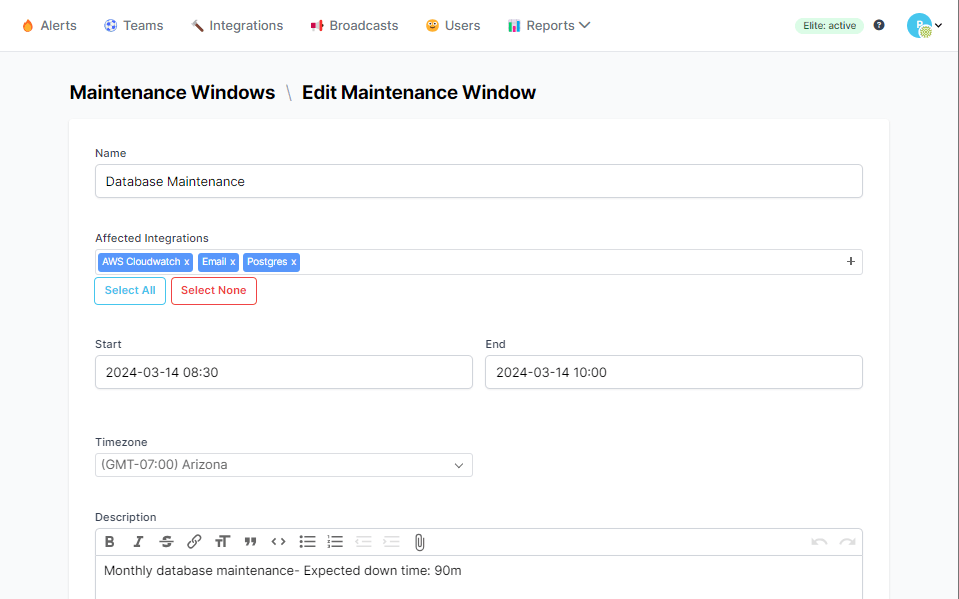This screenshot has width=959, height=599.
Task: Remove the Postgres integration tag
Action: tap(295, 262)
